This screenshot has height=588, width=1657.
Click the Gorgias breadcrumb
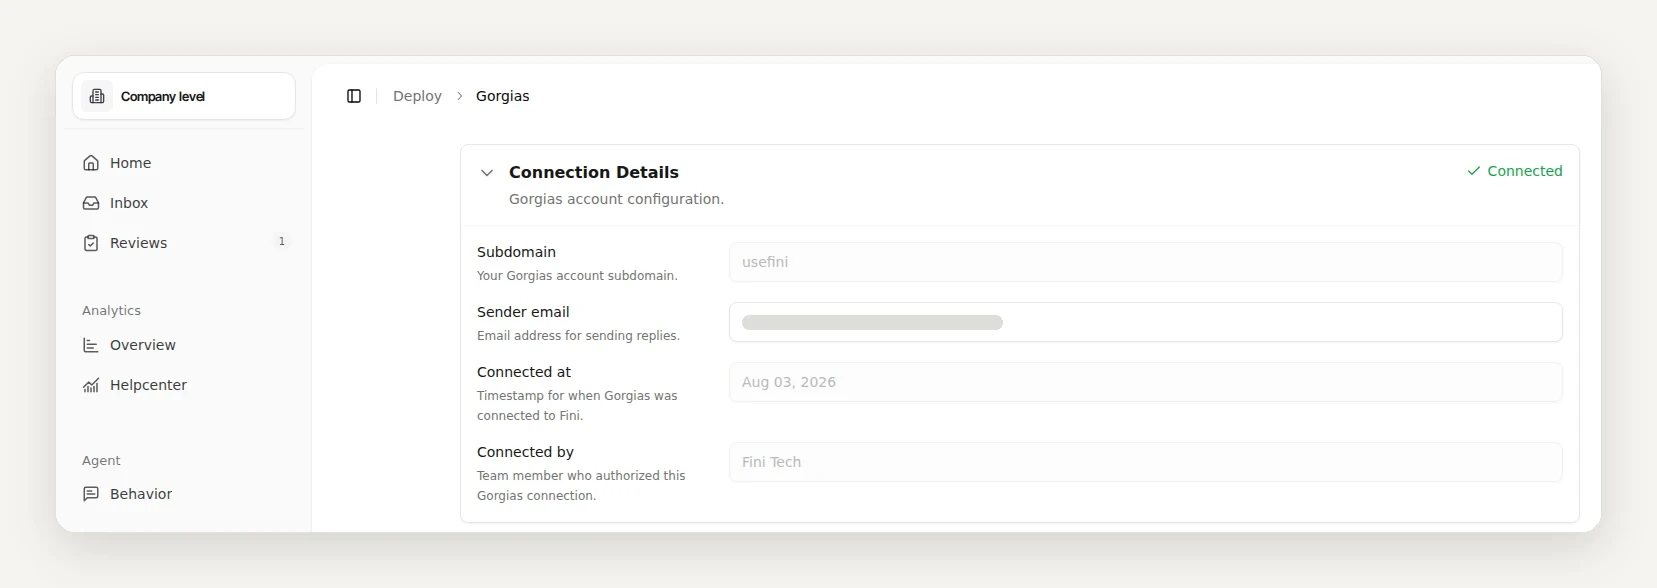pos(502,96)
